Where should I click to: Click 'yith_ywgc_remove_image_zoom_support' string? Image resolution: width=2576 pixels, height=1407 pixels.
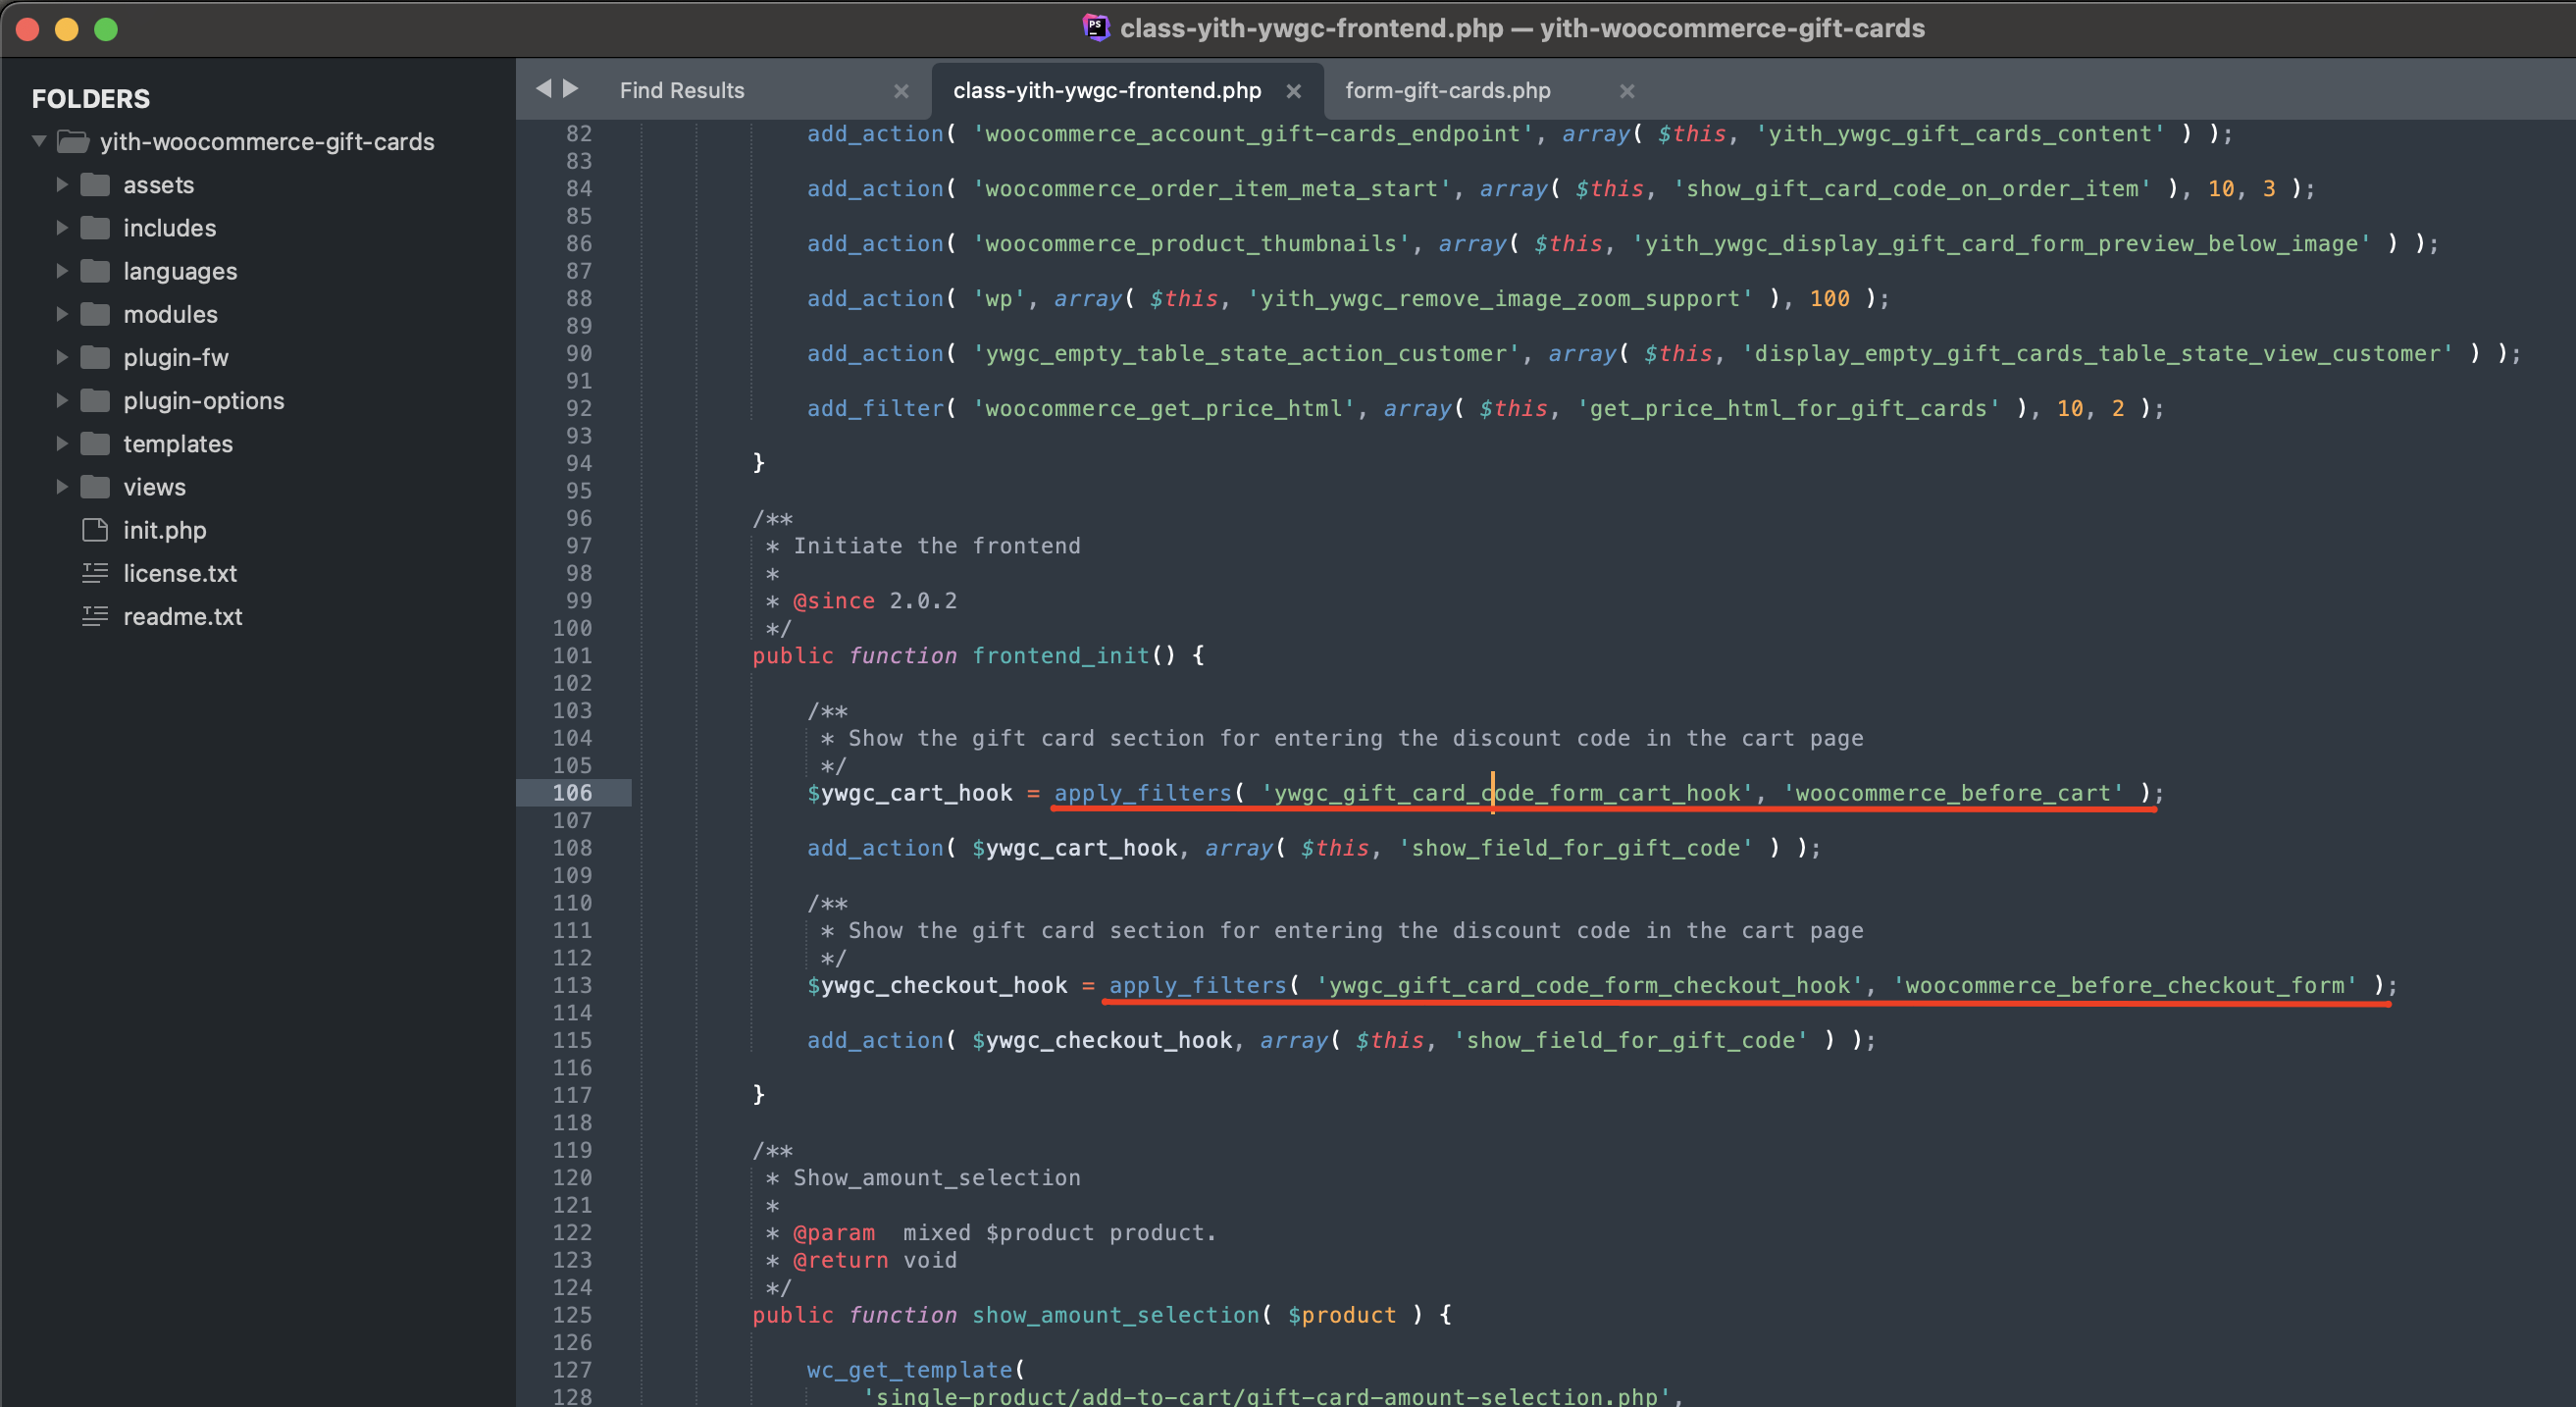point(1501,298)
